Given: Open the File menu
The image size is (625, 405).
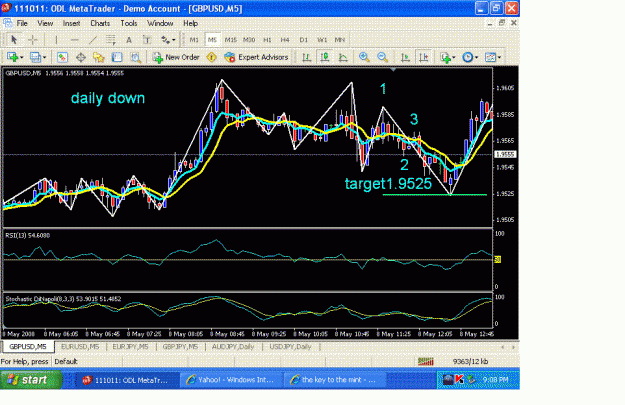Looking at the screenshot, I should point(22,23).
